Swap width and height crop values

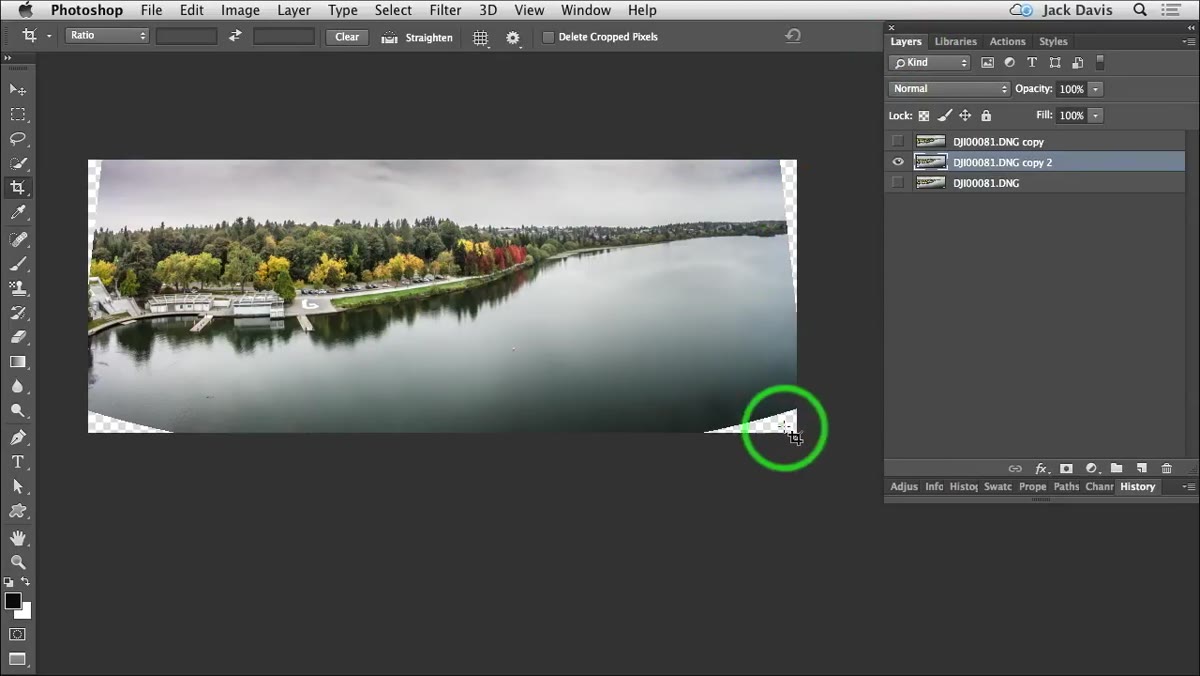(235, 36)
